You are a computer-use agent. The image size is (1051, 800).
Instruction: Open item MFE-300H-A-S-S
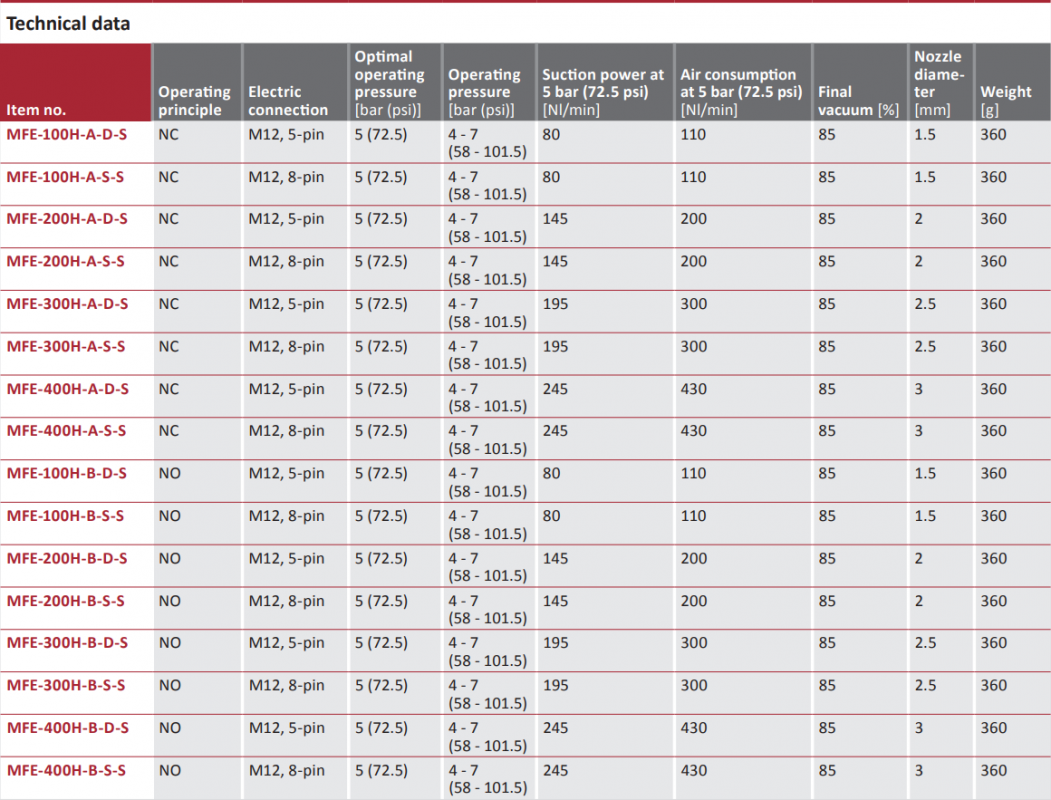66,347
